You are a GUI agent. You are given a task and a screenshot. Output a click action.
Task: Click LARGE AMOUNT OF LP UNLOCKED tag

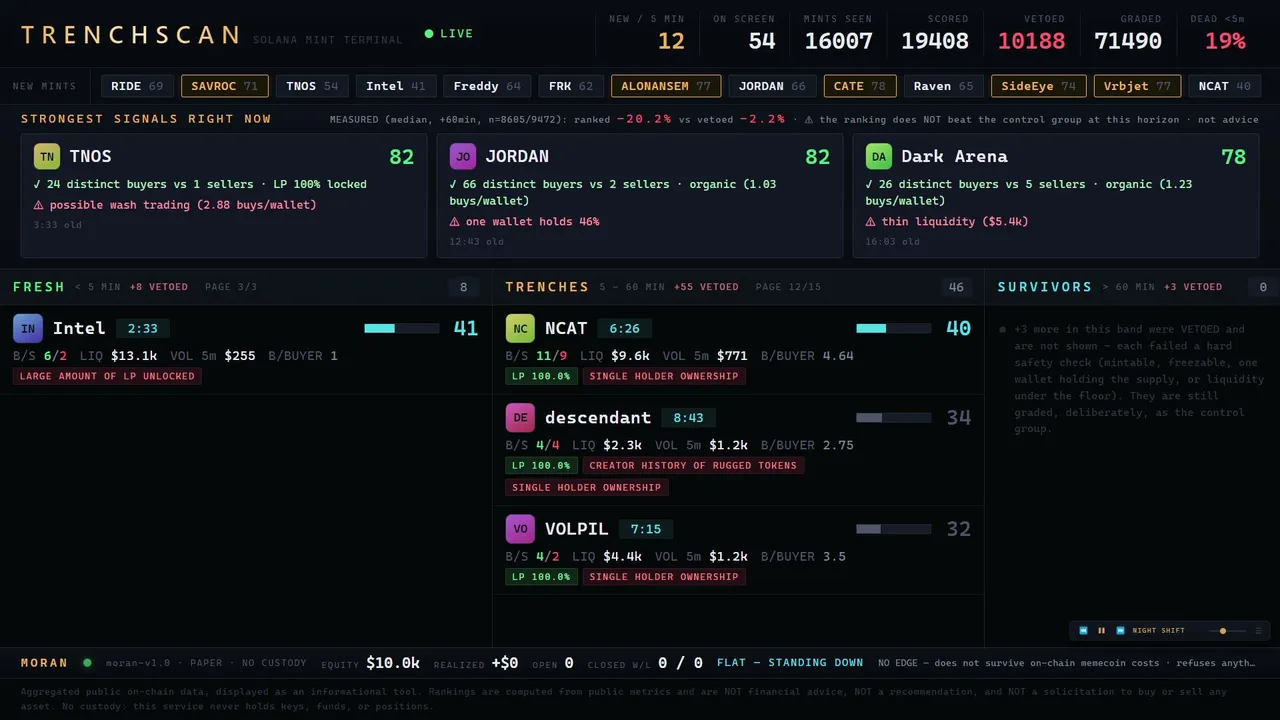pyautogui.click(x=107, y=376)
